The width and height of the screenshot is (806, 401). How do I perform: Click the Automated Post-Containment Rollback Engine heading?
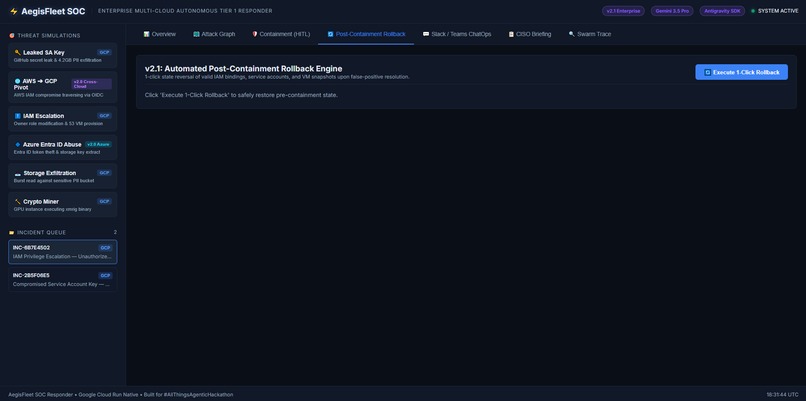[244, 68]
